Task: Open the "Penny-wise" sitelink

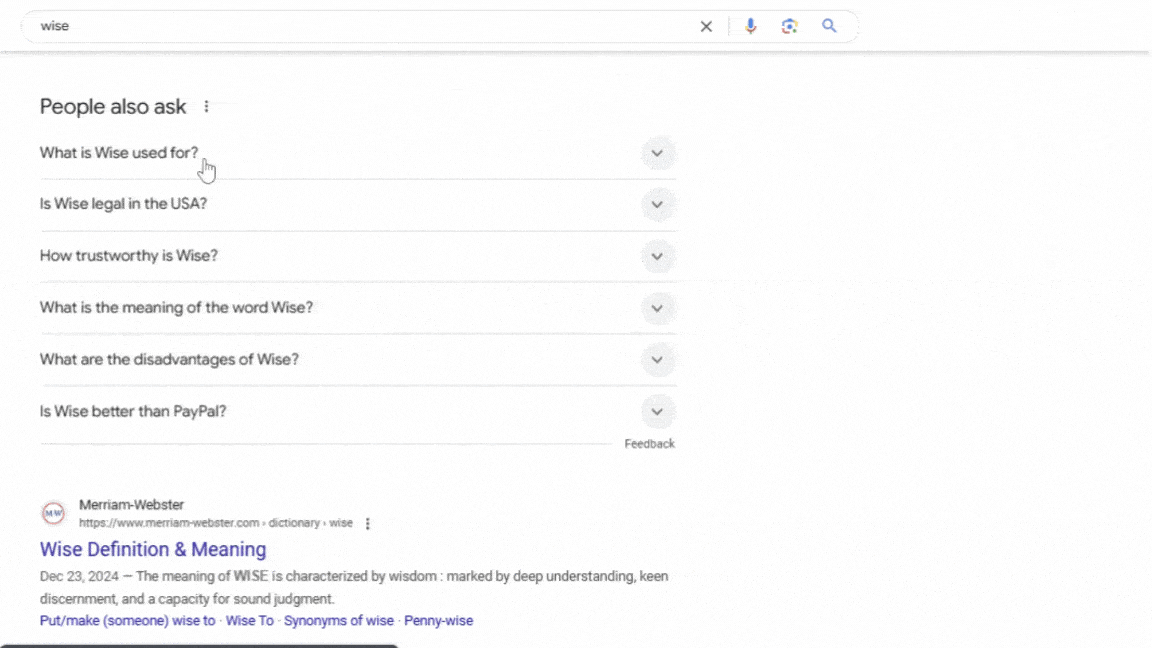Action: coord(438,621)
